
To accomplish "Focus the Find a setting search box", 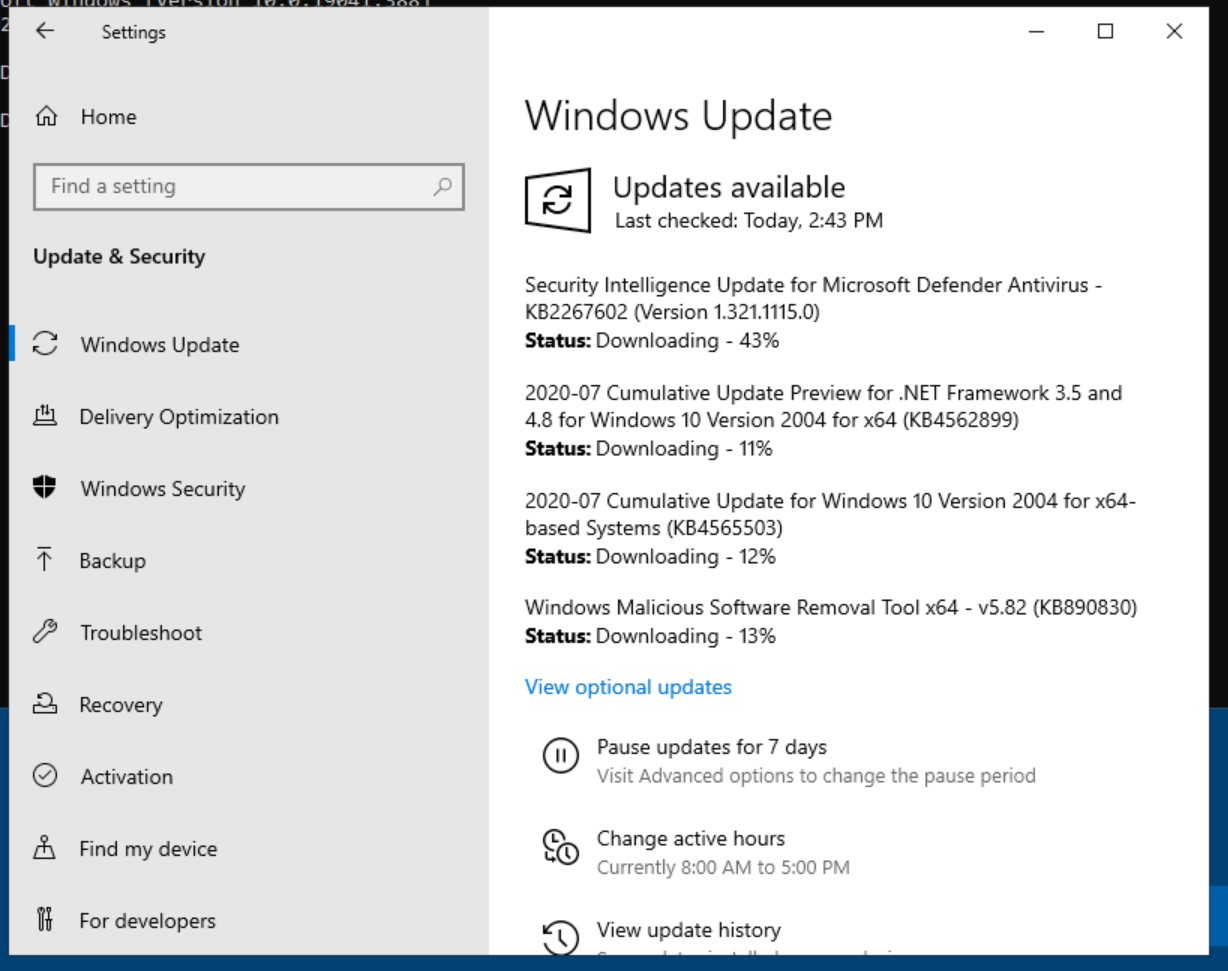I will pos(249,186).
